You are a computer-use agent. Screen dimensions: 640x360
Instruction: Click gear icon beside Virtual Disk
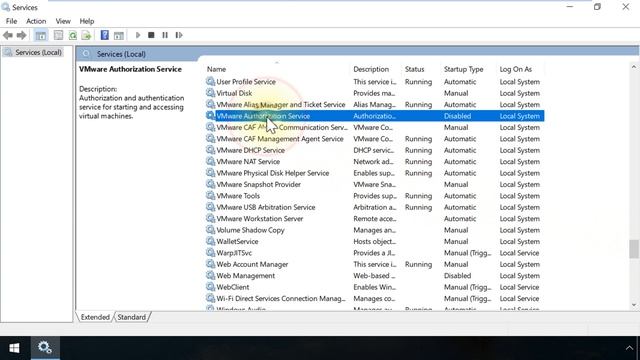tap(210, 93)
